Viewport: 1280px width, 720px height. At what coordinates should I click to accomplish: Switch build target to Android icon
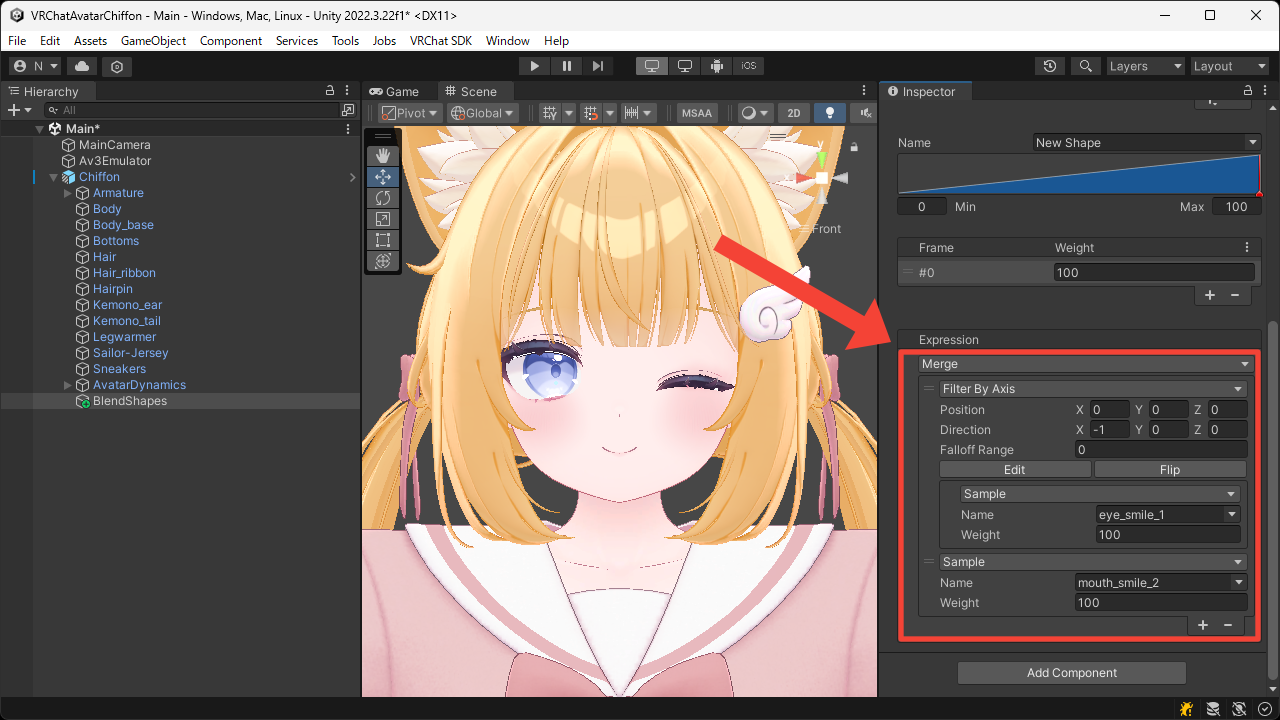coord(717,66)
